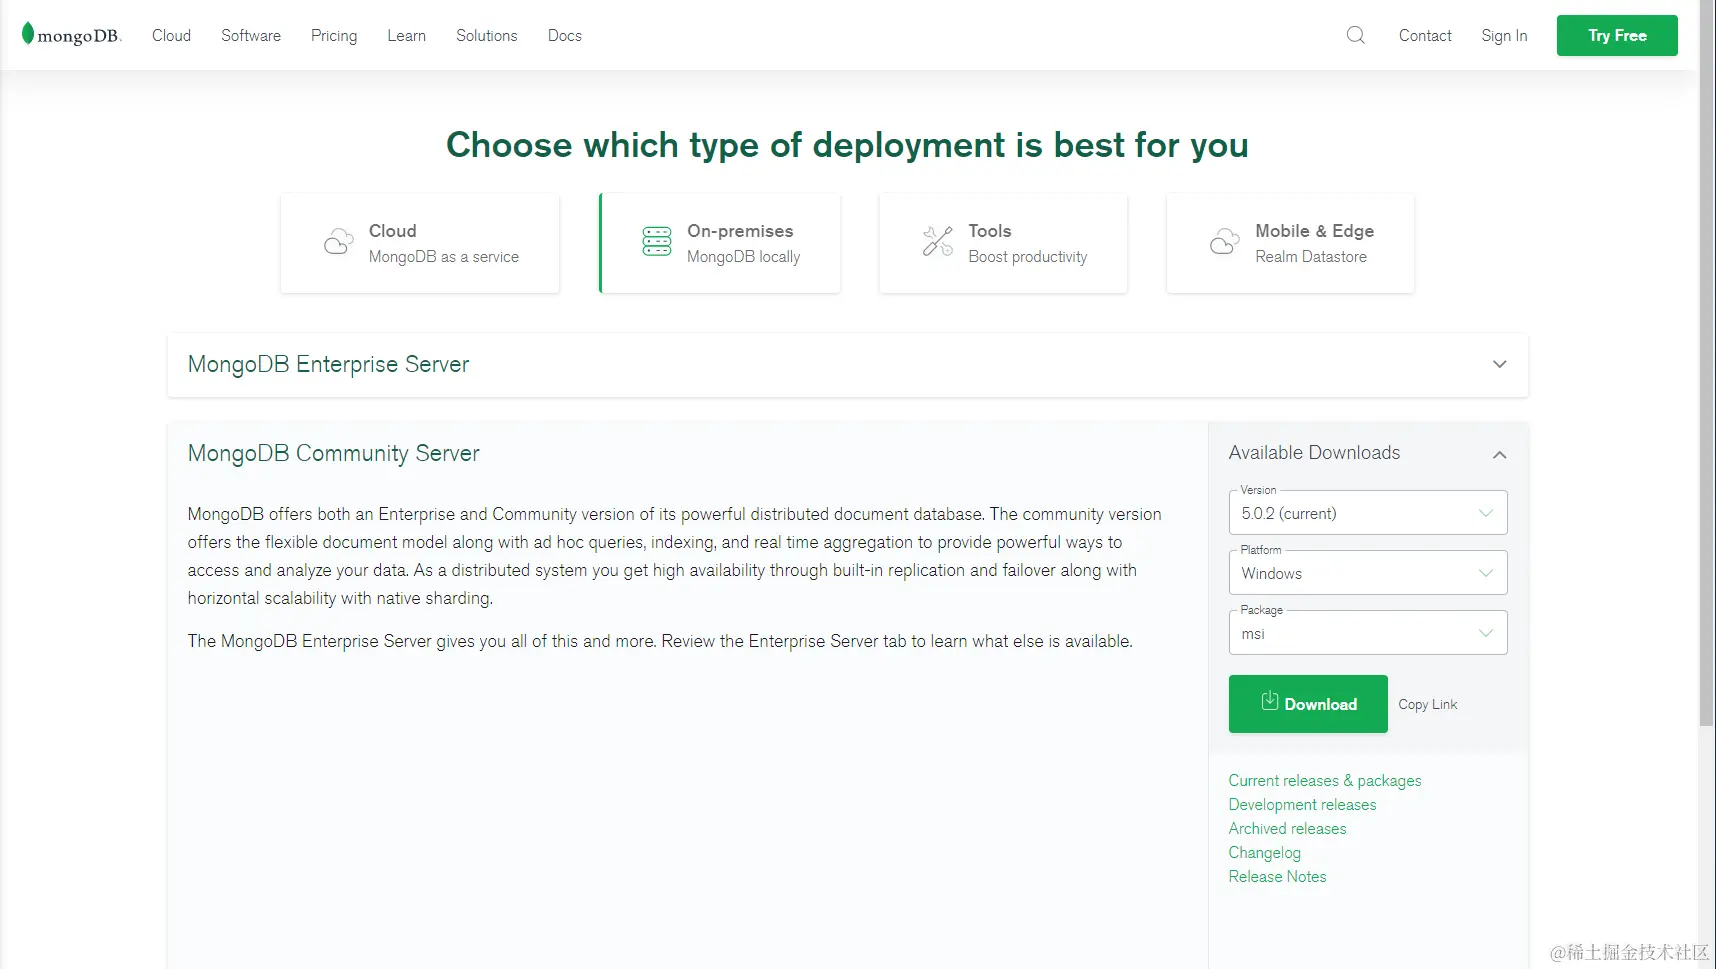This screenshot has height=969, width=1716.
Task: Click the Cloud deployment cloud icon
Action: click(x=339, y=242)
